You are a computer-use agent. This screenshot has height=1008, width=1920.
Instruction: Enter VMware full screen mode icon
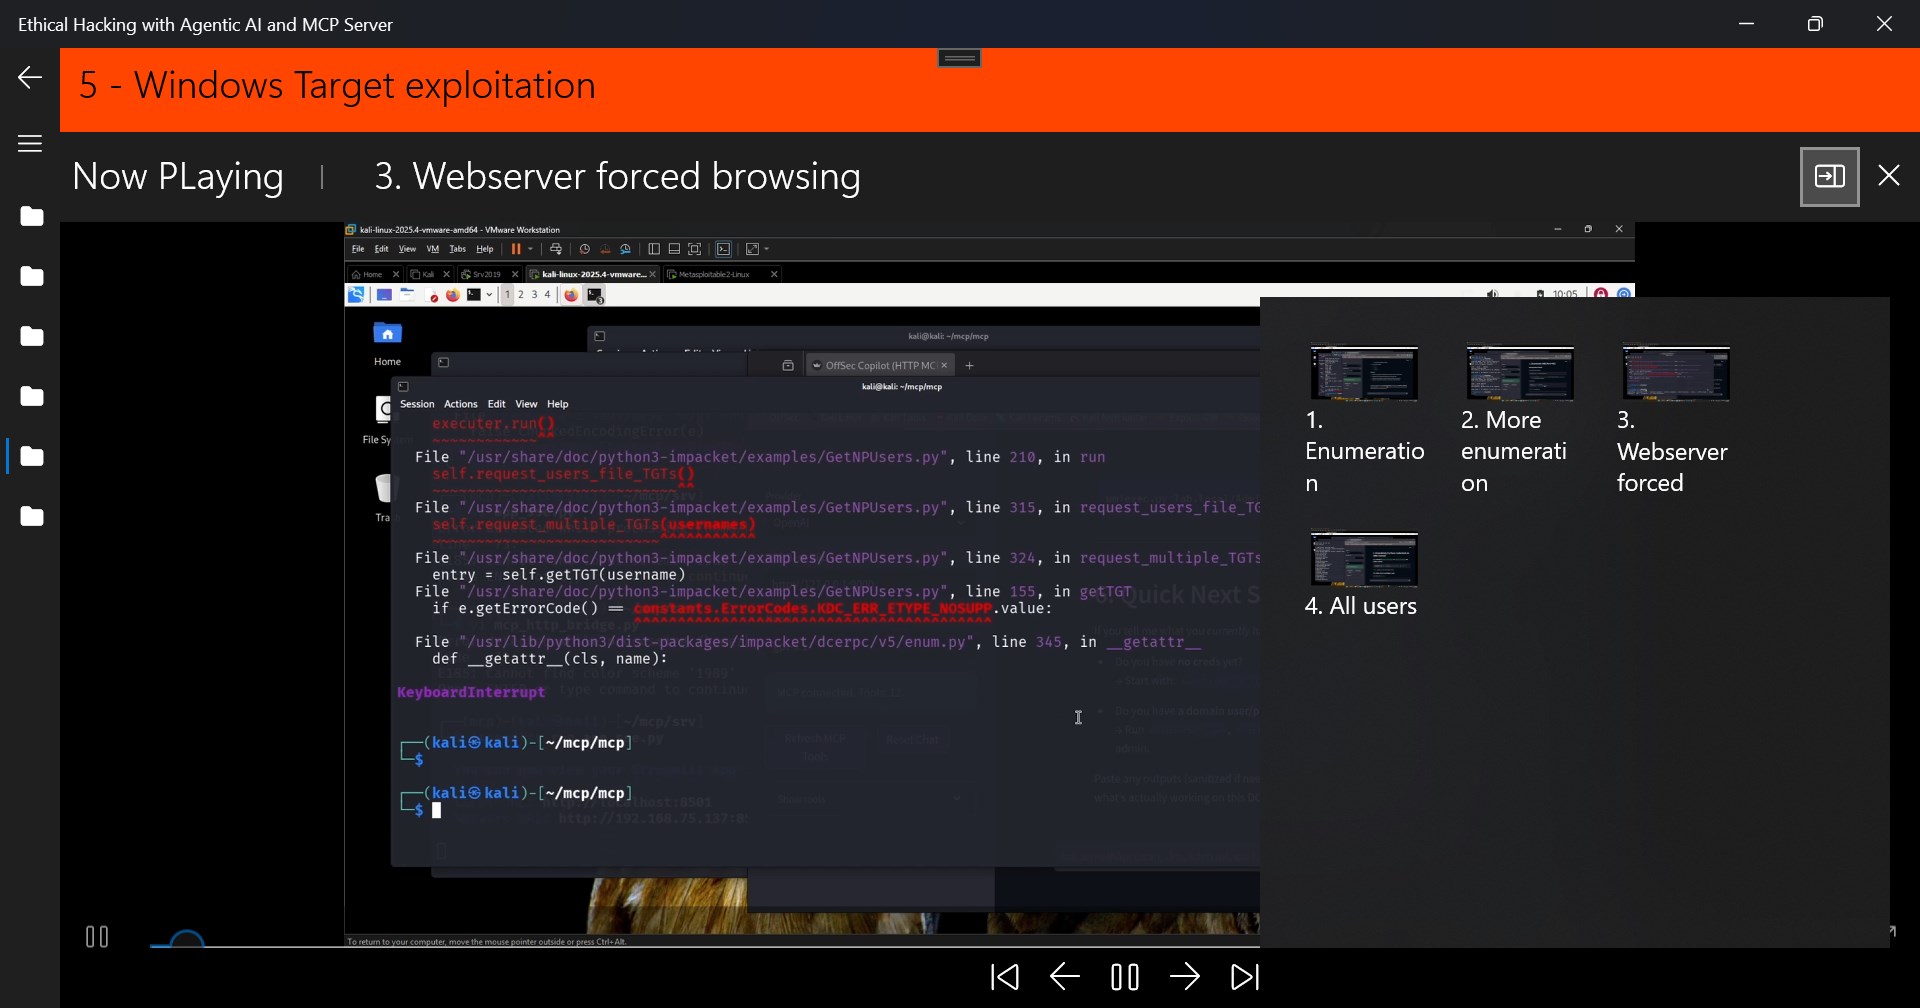pyautogui.click(x=695, y=249)
